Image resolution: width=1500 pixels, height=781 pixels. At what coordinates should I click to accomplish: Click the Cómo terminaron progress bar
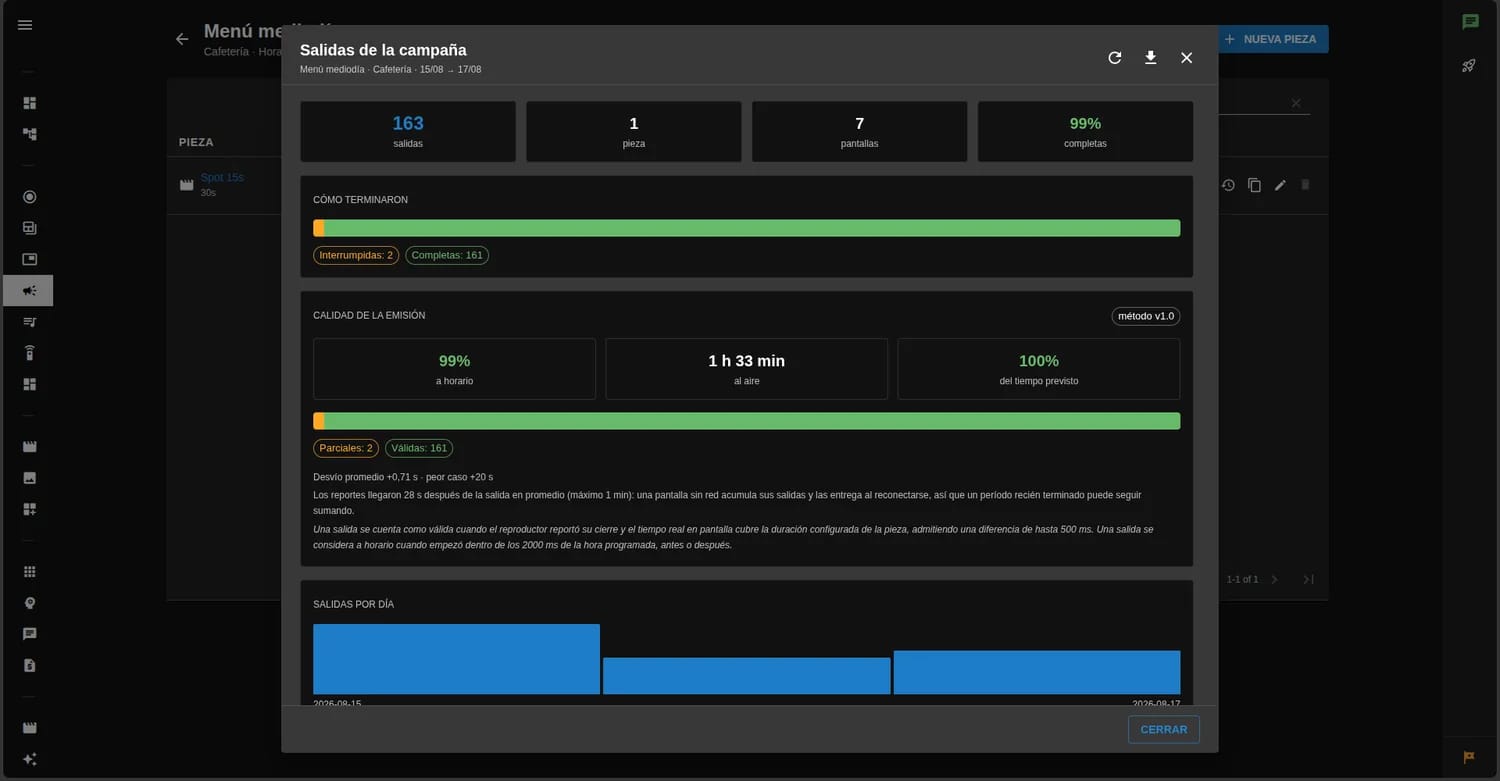coord(746,228)
